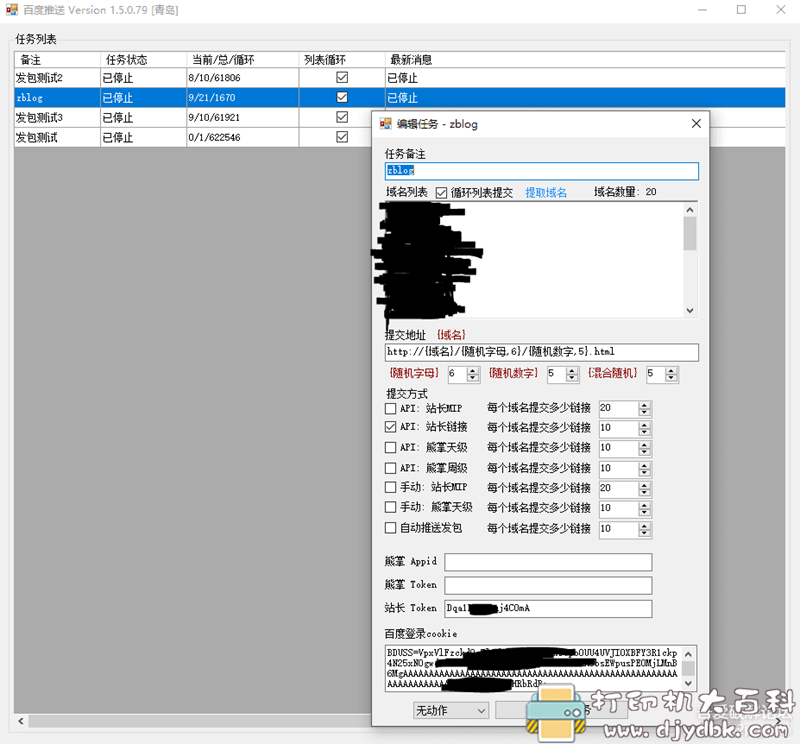Toggle 列表循环 checkbox for 发包测试 row
Screen dimensions: 800x744
(342, 137)
